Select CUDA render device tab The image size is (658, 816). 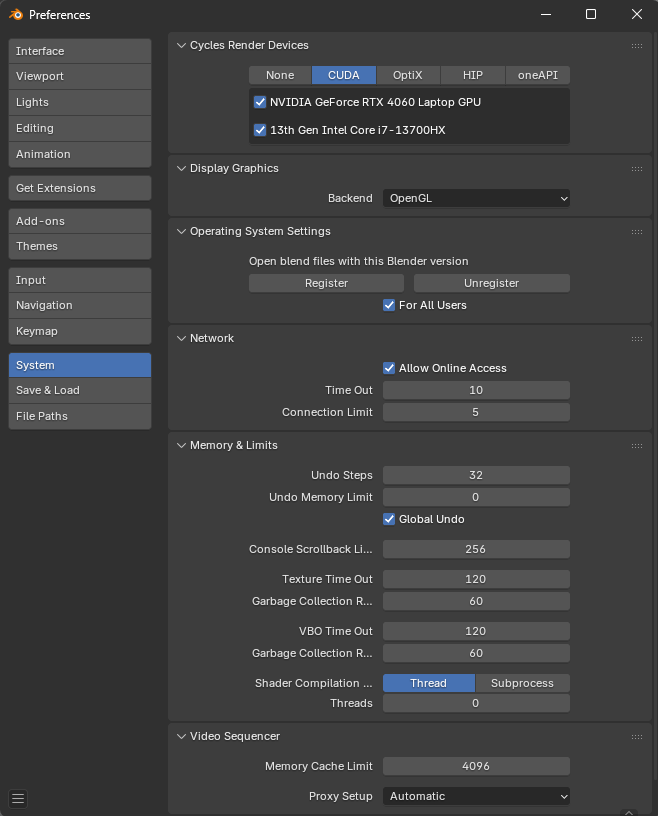[x=344, y=75]
